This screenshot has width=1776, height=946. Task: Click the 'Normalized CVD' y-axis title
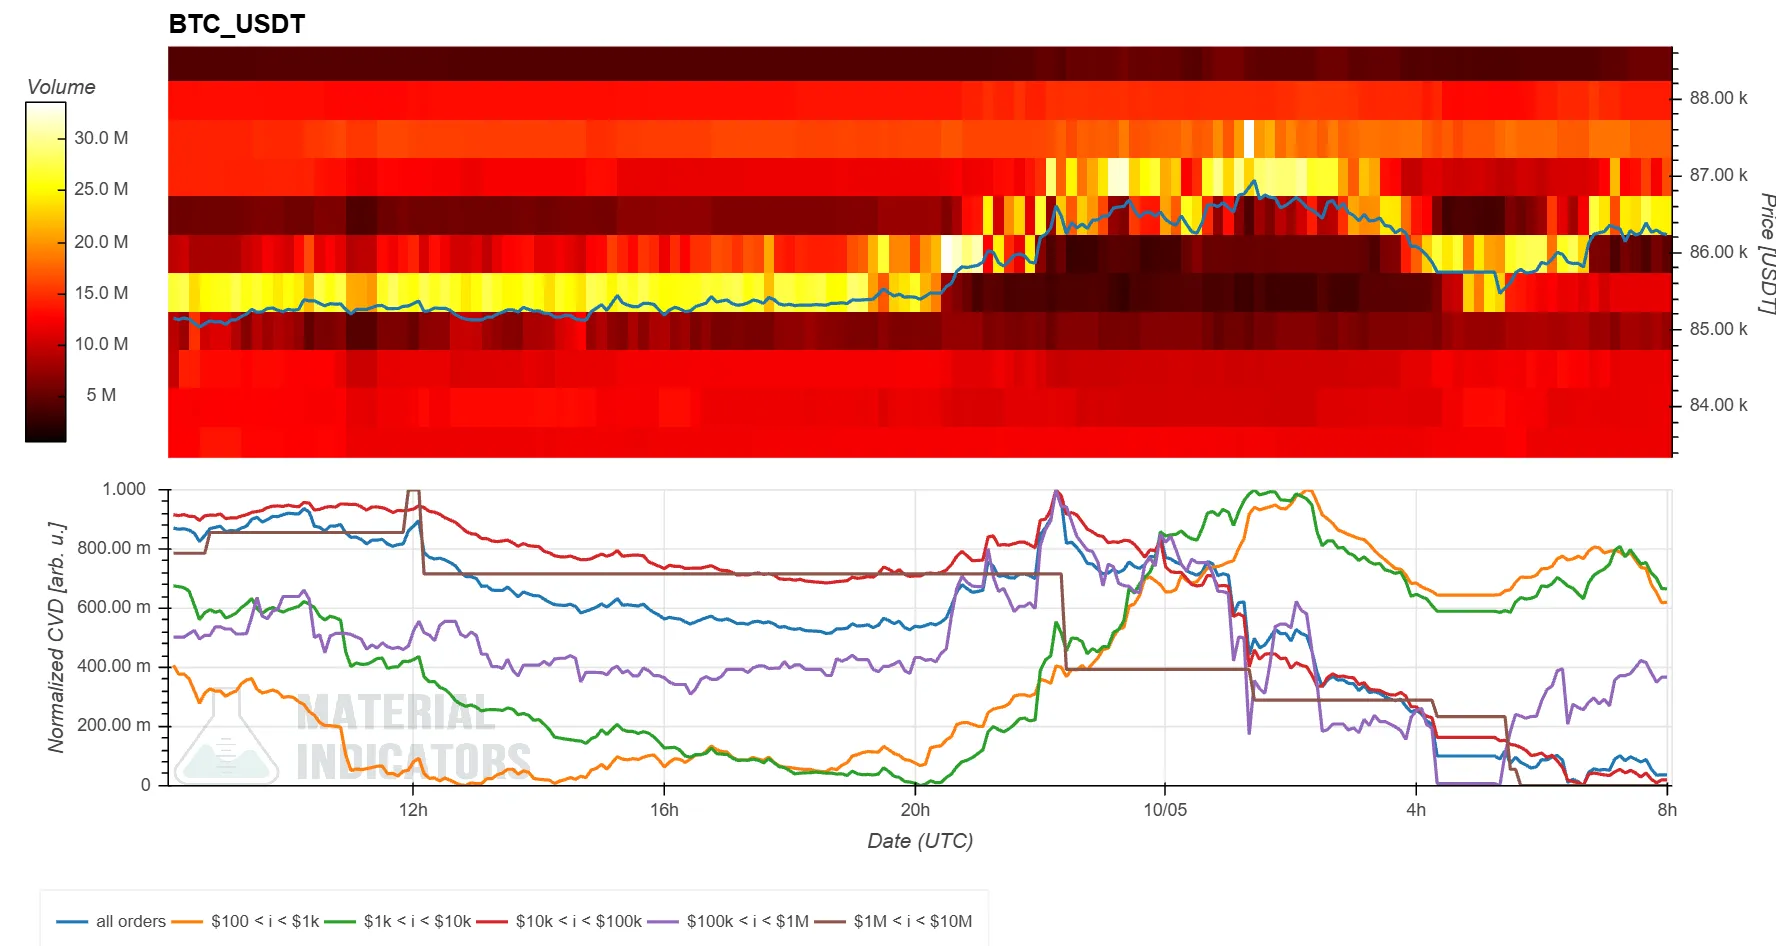[57, 637]
